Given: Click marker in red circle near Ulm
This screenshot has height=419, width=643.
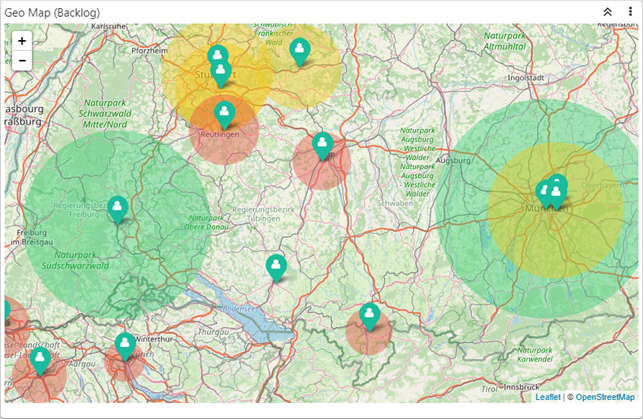Looking at the screenshot, I should point(322,145).
